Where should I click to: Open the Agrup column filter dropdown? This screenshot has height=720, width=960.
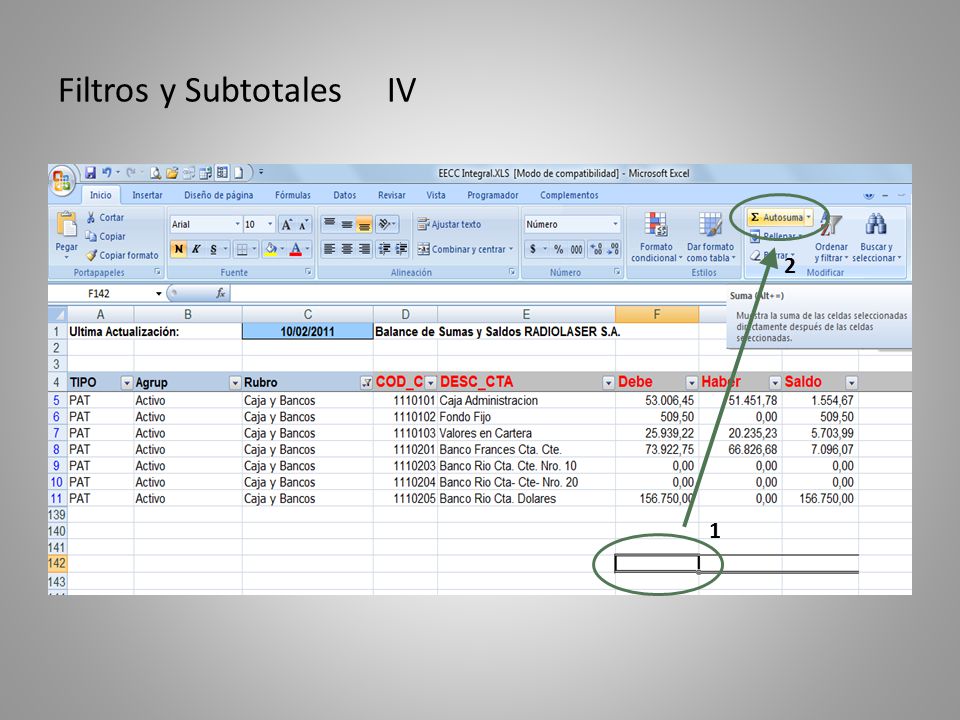(x=235, y=383)
